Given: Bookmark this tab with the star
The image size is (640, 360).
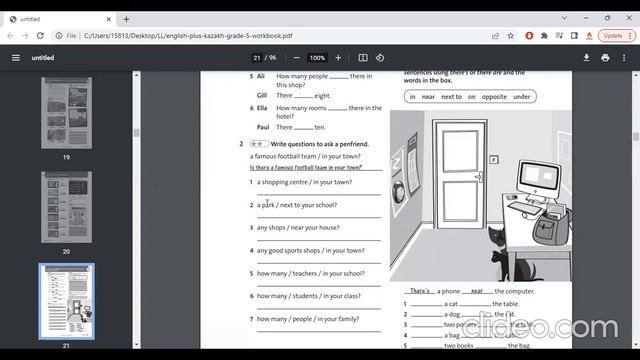Looking at the screenshot, I should click(511, 36).
